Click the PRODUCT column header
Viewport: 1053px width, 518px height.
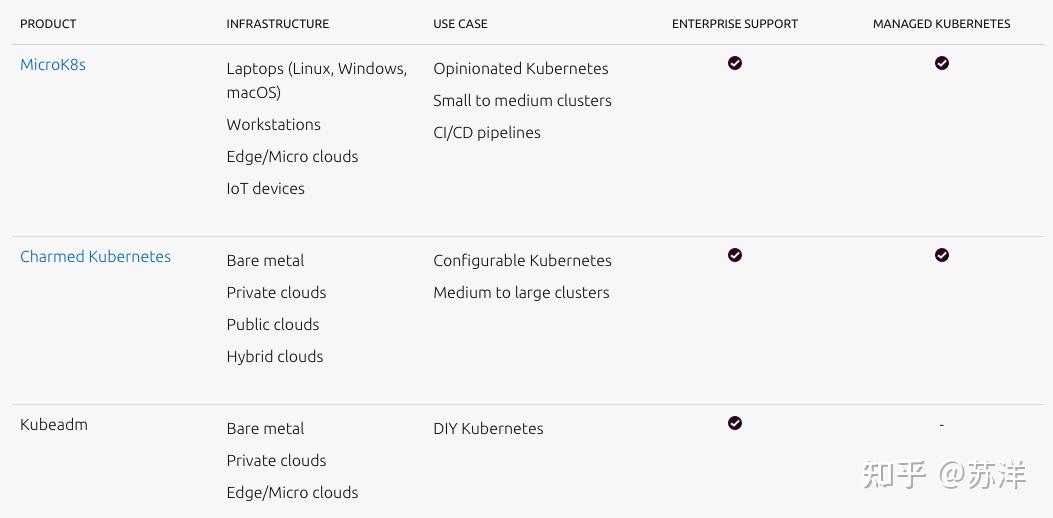click(48, 24)
